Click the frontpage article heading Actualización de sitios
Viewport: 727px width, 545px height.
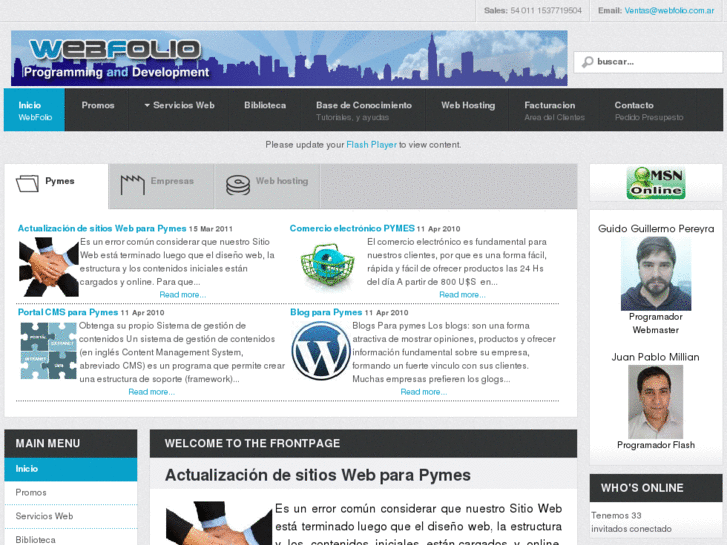(318, 475)
